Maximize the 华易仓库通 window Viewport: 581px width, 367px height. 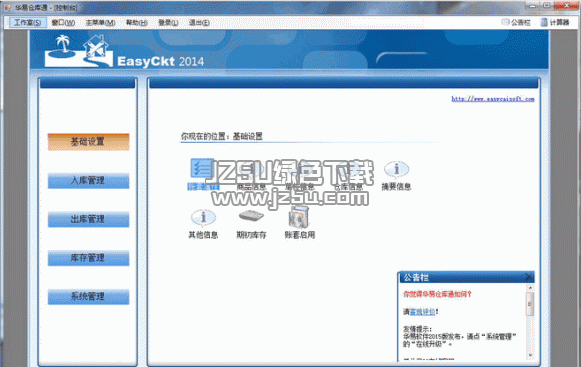point(547,5)
